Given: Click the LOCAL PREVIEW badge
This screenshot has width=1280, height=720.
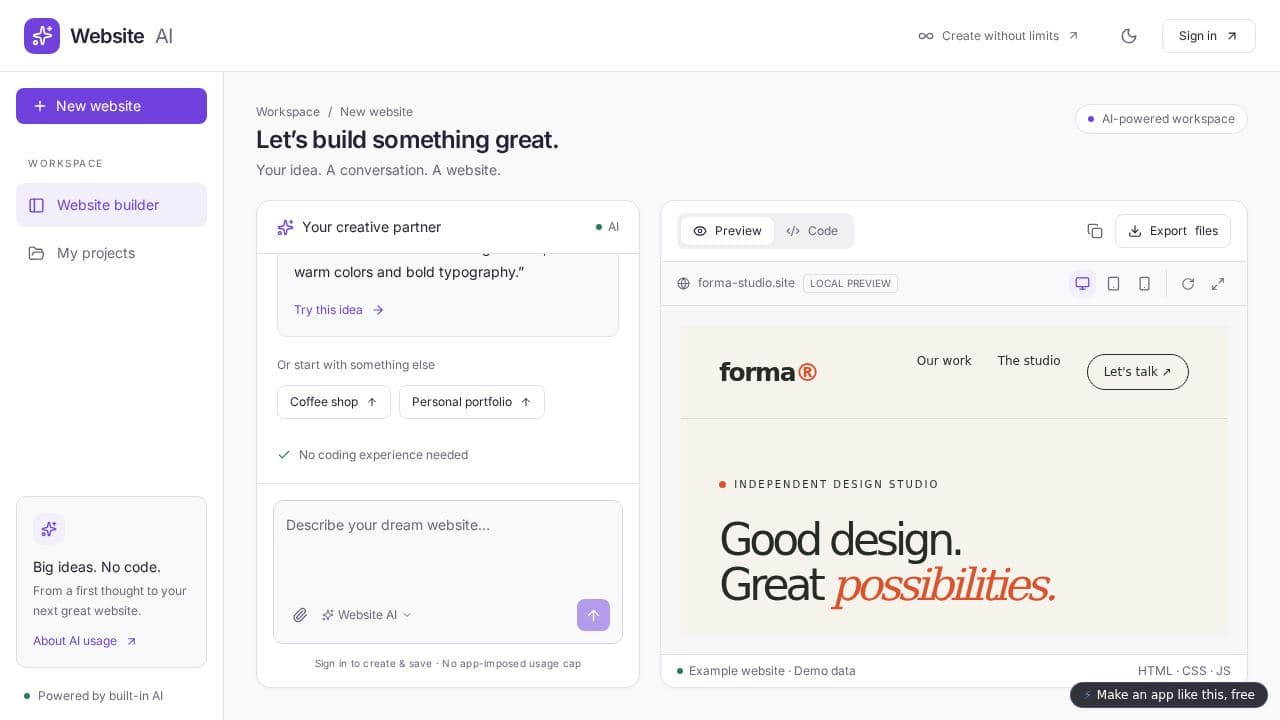Looking at the screenshot, I should [850, 284].
